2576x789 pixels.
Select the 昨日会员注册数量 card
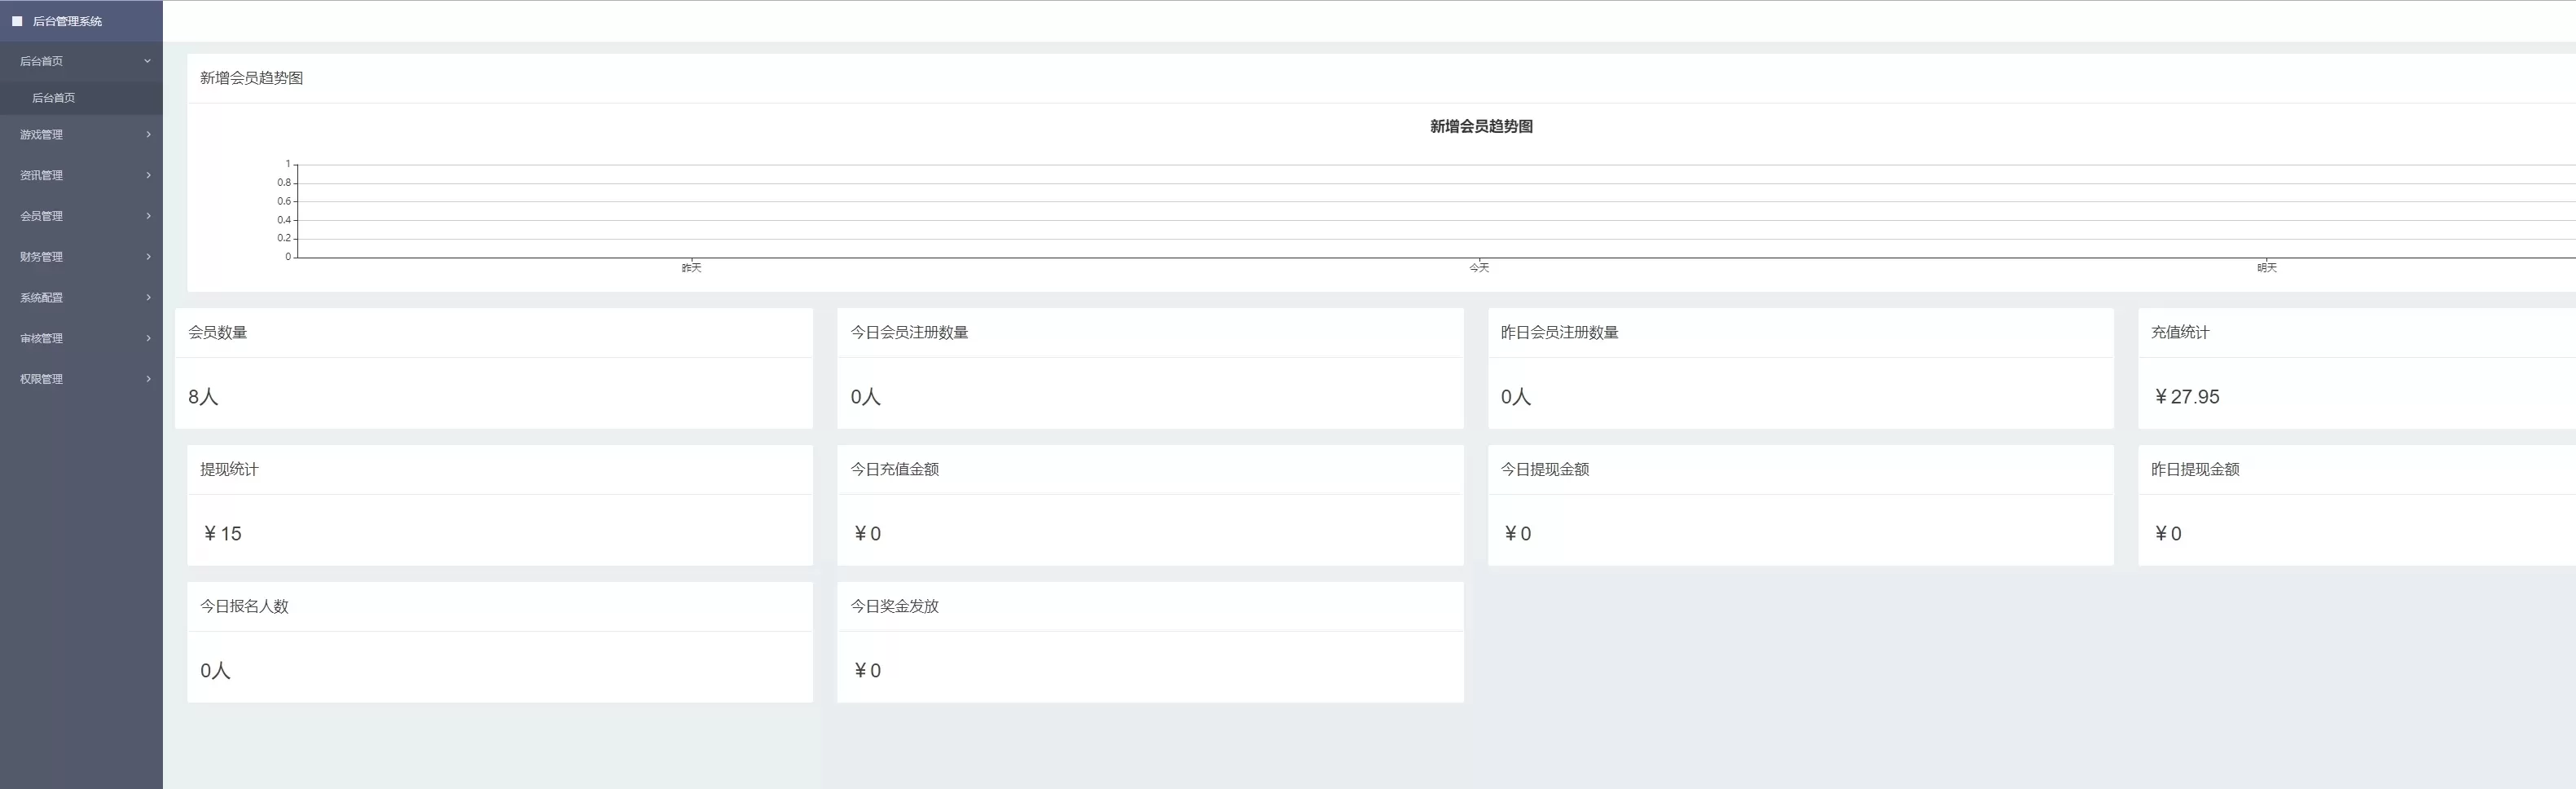(x=1800, y=368)
